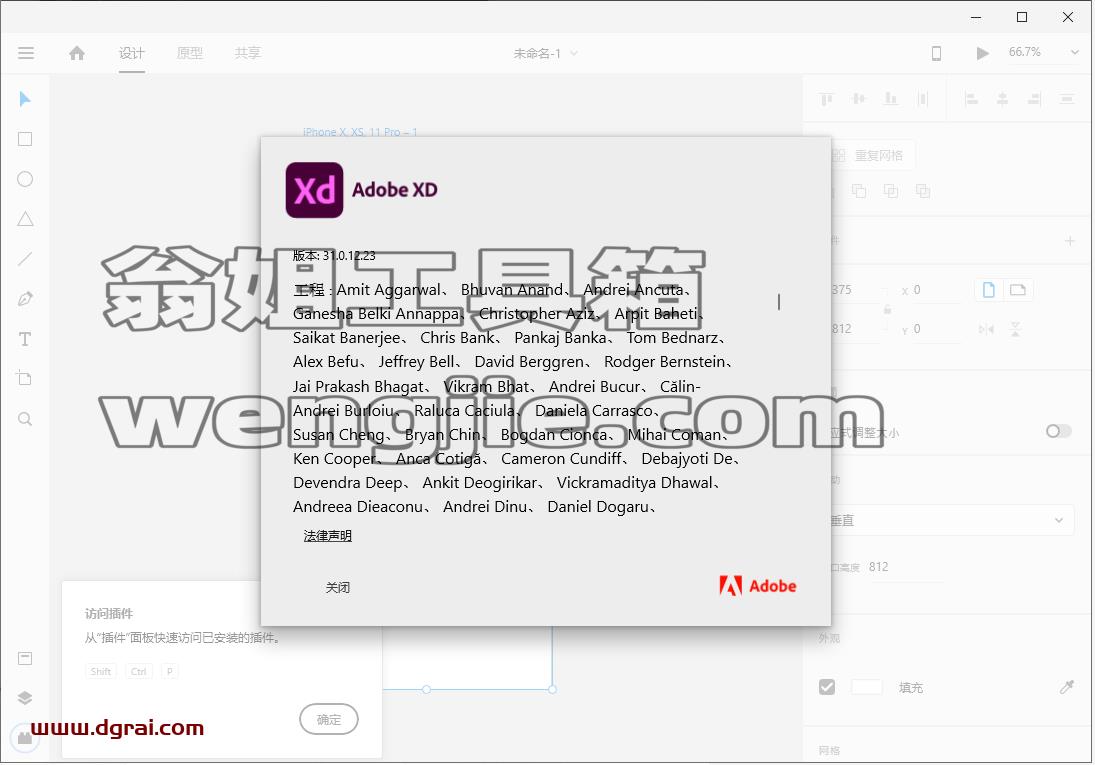The image size is (1095, 765).
Task: Click the width field showing 375
Action: [855, 289]
